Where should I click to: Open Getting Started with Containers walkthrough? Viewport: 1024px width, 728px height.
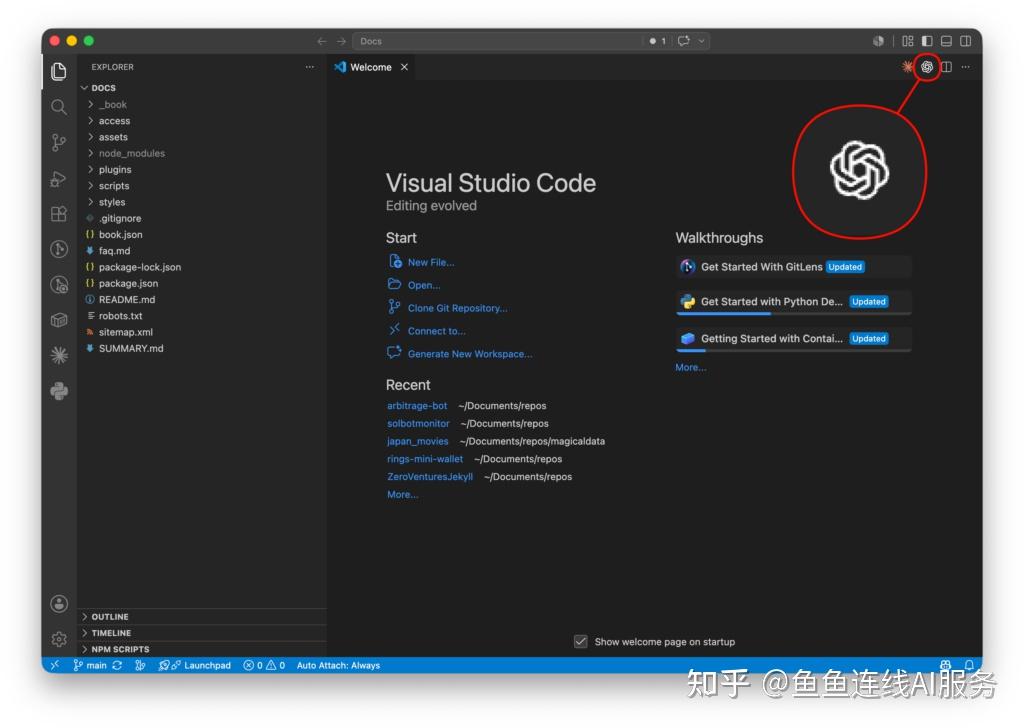coord(793,338)
